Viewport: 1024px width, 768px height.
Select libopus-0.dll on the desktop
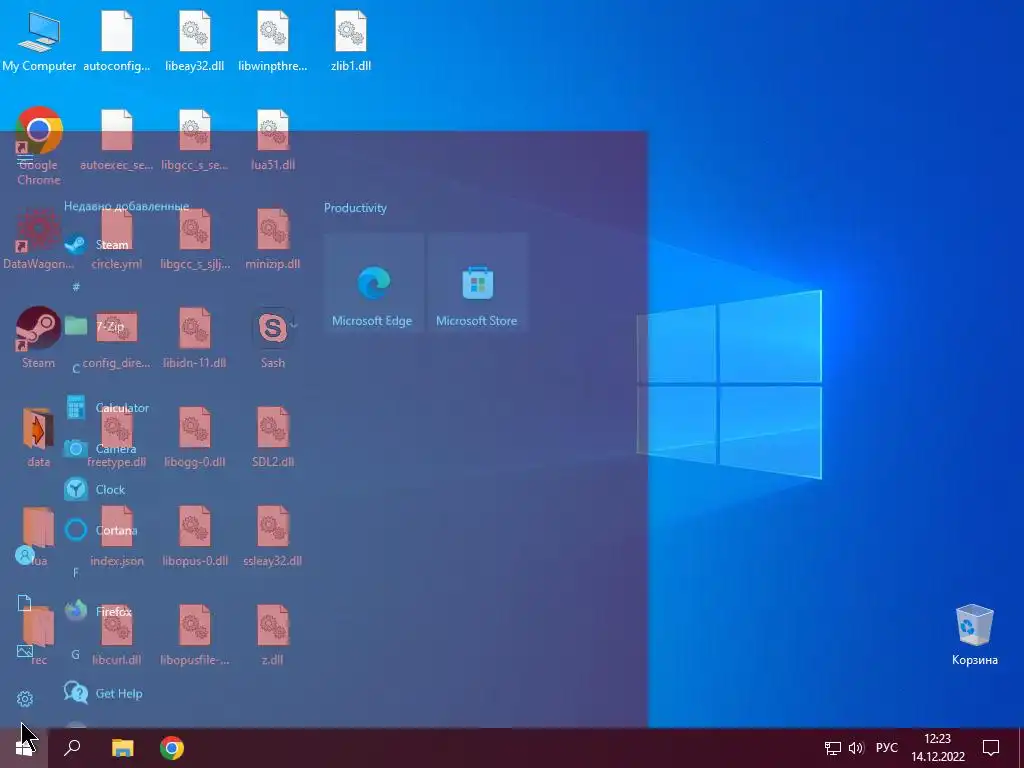(195, 536)
